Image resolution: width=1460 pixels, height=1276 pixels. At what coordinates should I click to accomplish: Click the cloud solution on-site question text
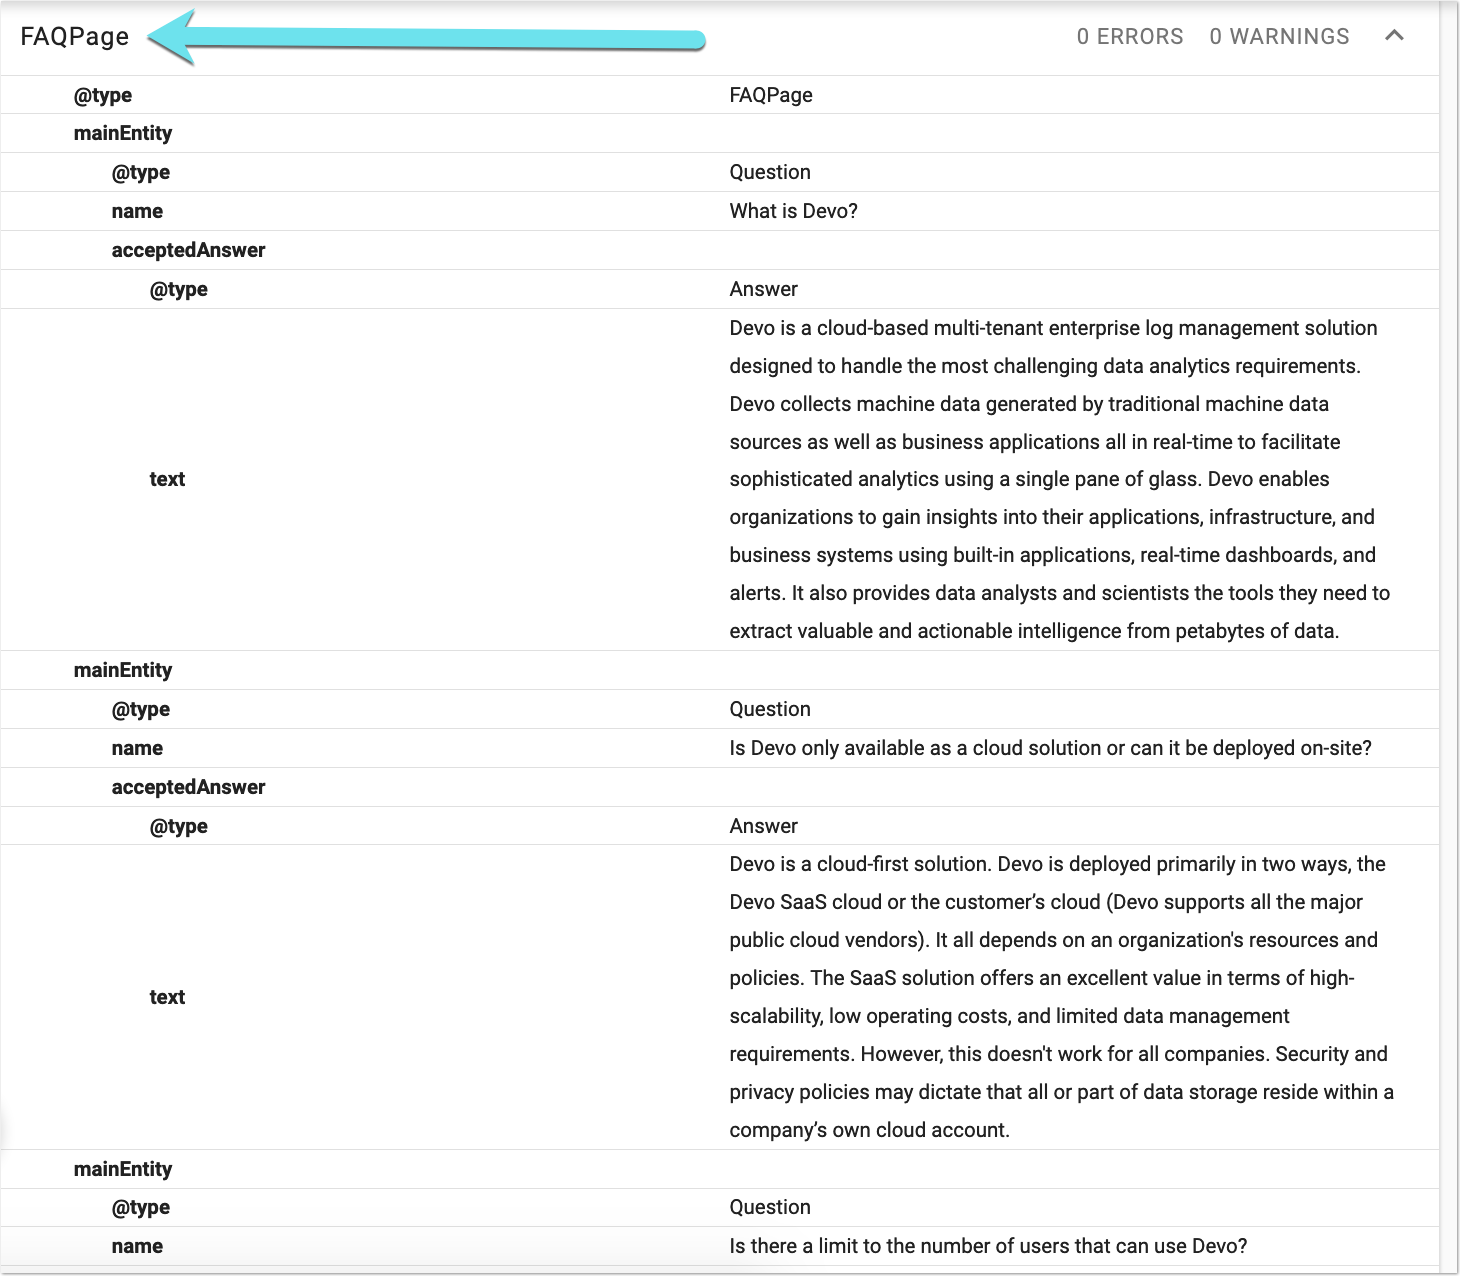click(1050, 748)
